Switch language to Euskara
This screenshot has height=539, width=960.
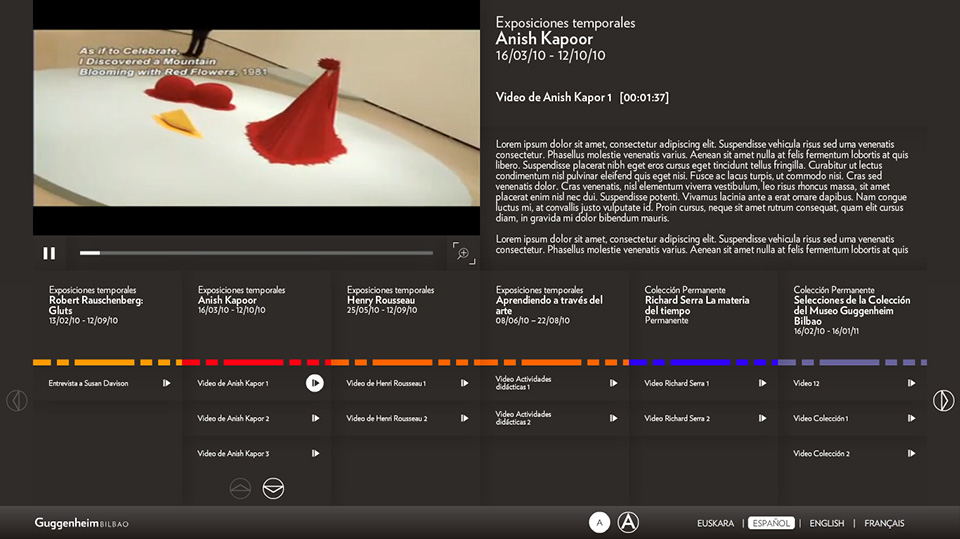715,524
